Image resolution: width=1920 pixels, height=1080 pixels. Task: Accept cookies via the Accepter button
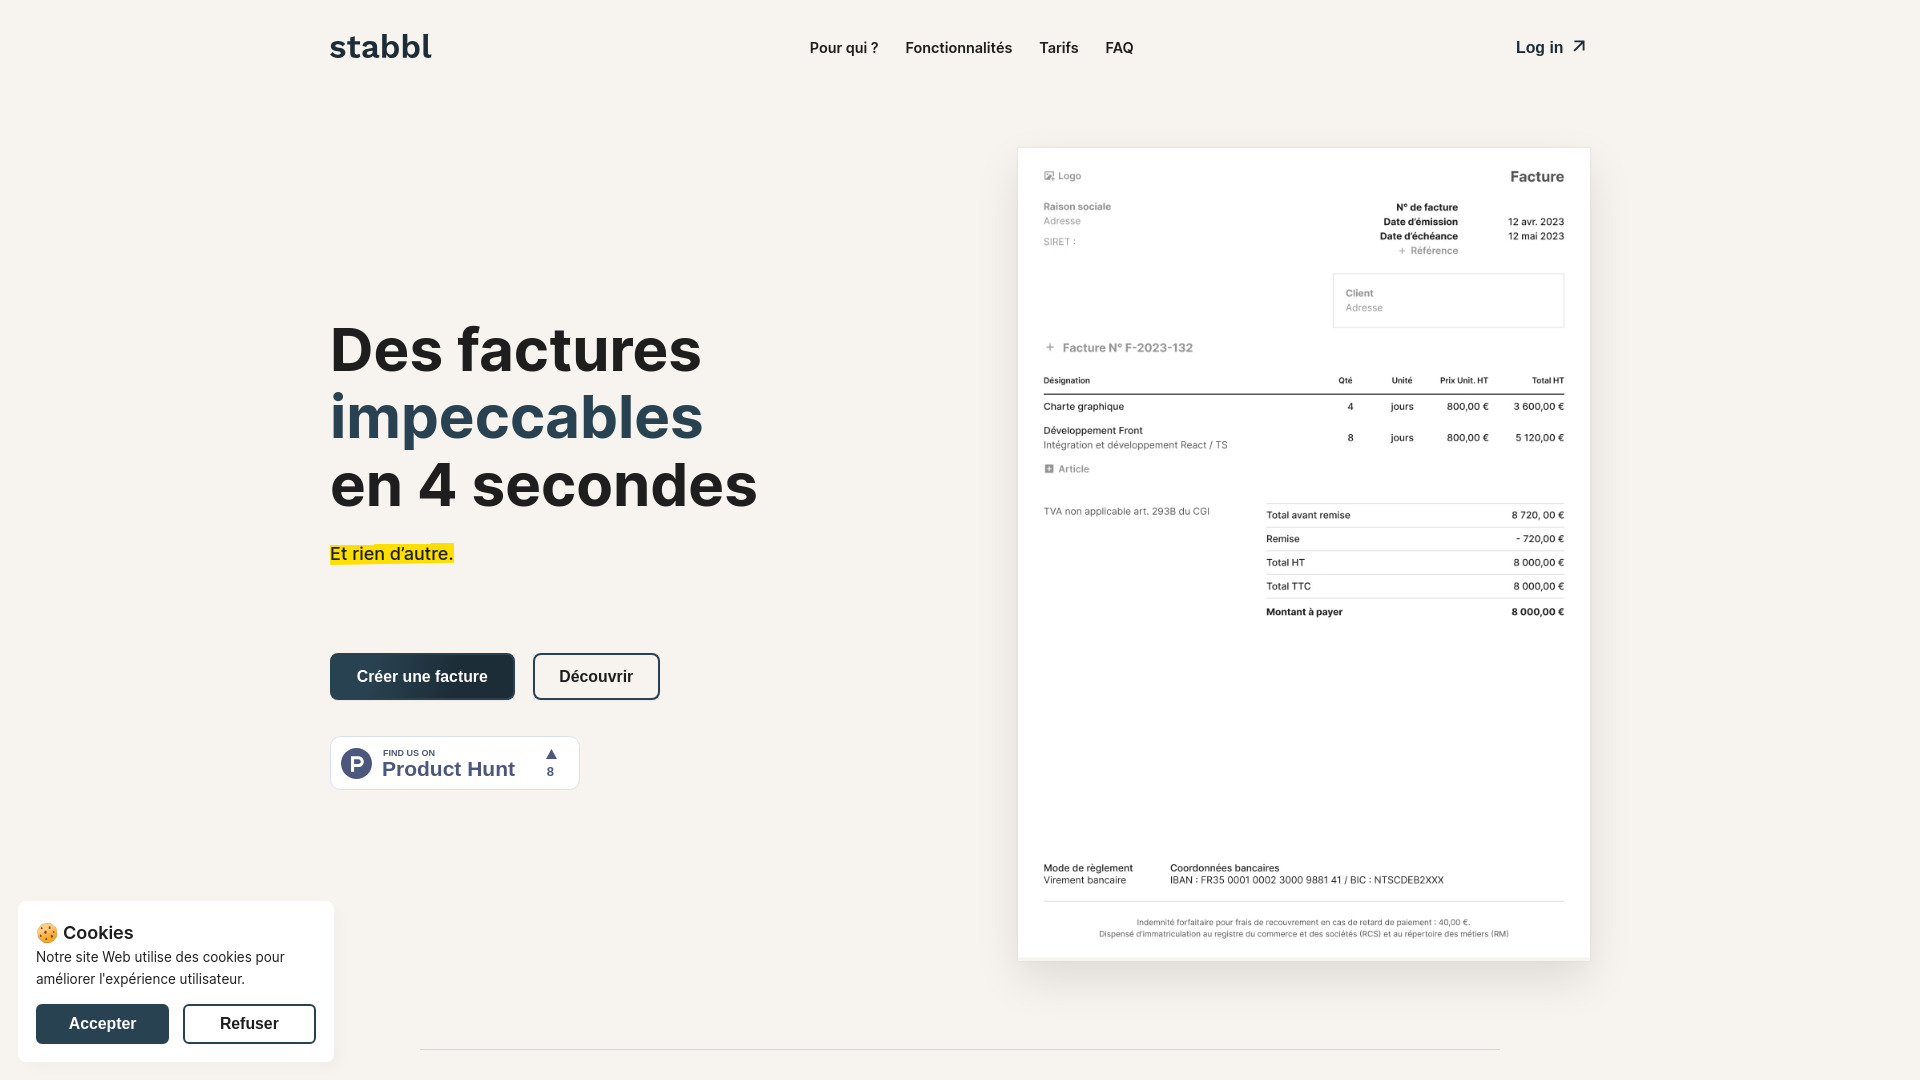(x=102, y=1023)
